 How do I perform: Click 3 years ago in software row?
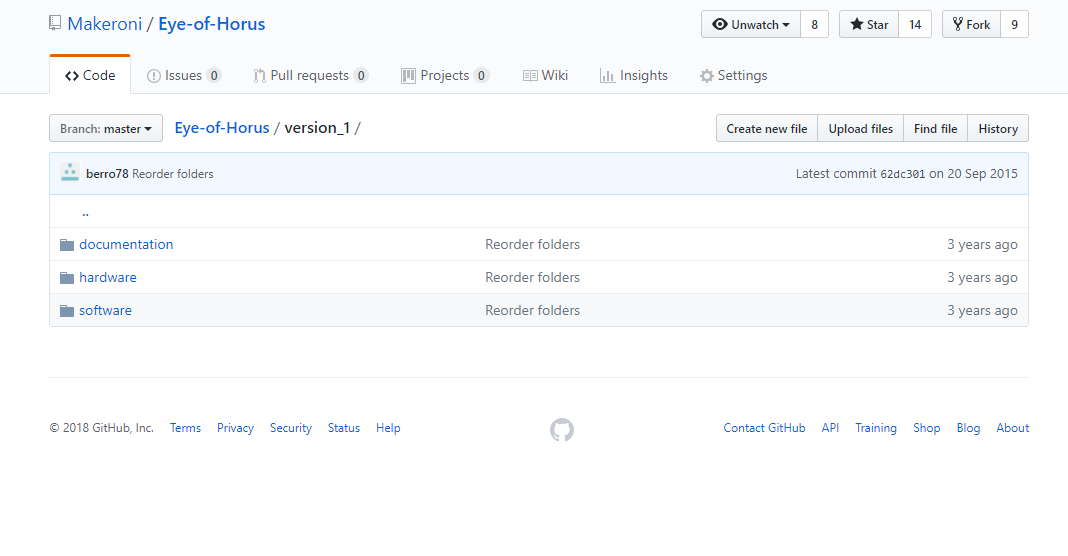click(982, 311)
